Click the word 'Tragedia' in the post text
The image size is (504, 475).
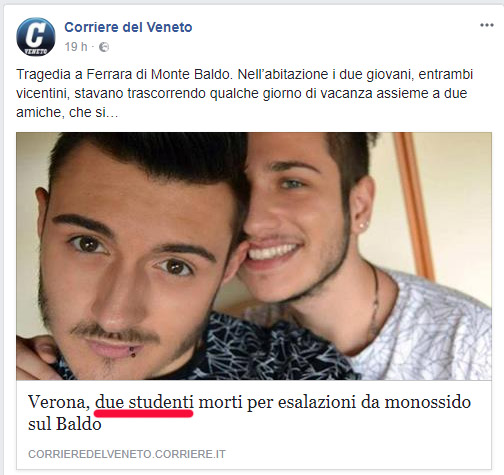point(45,74)
